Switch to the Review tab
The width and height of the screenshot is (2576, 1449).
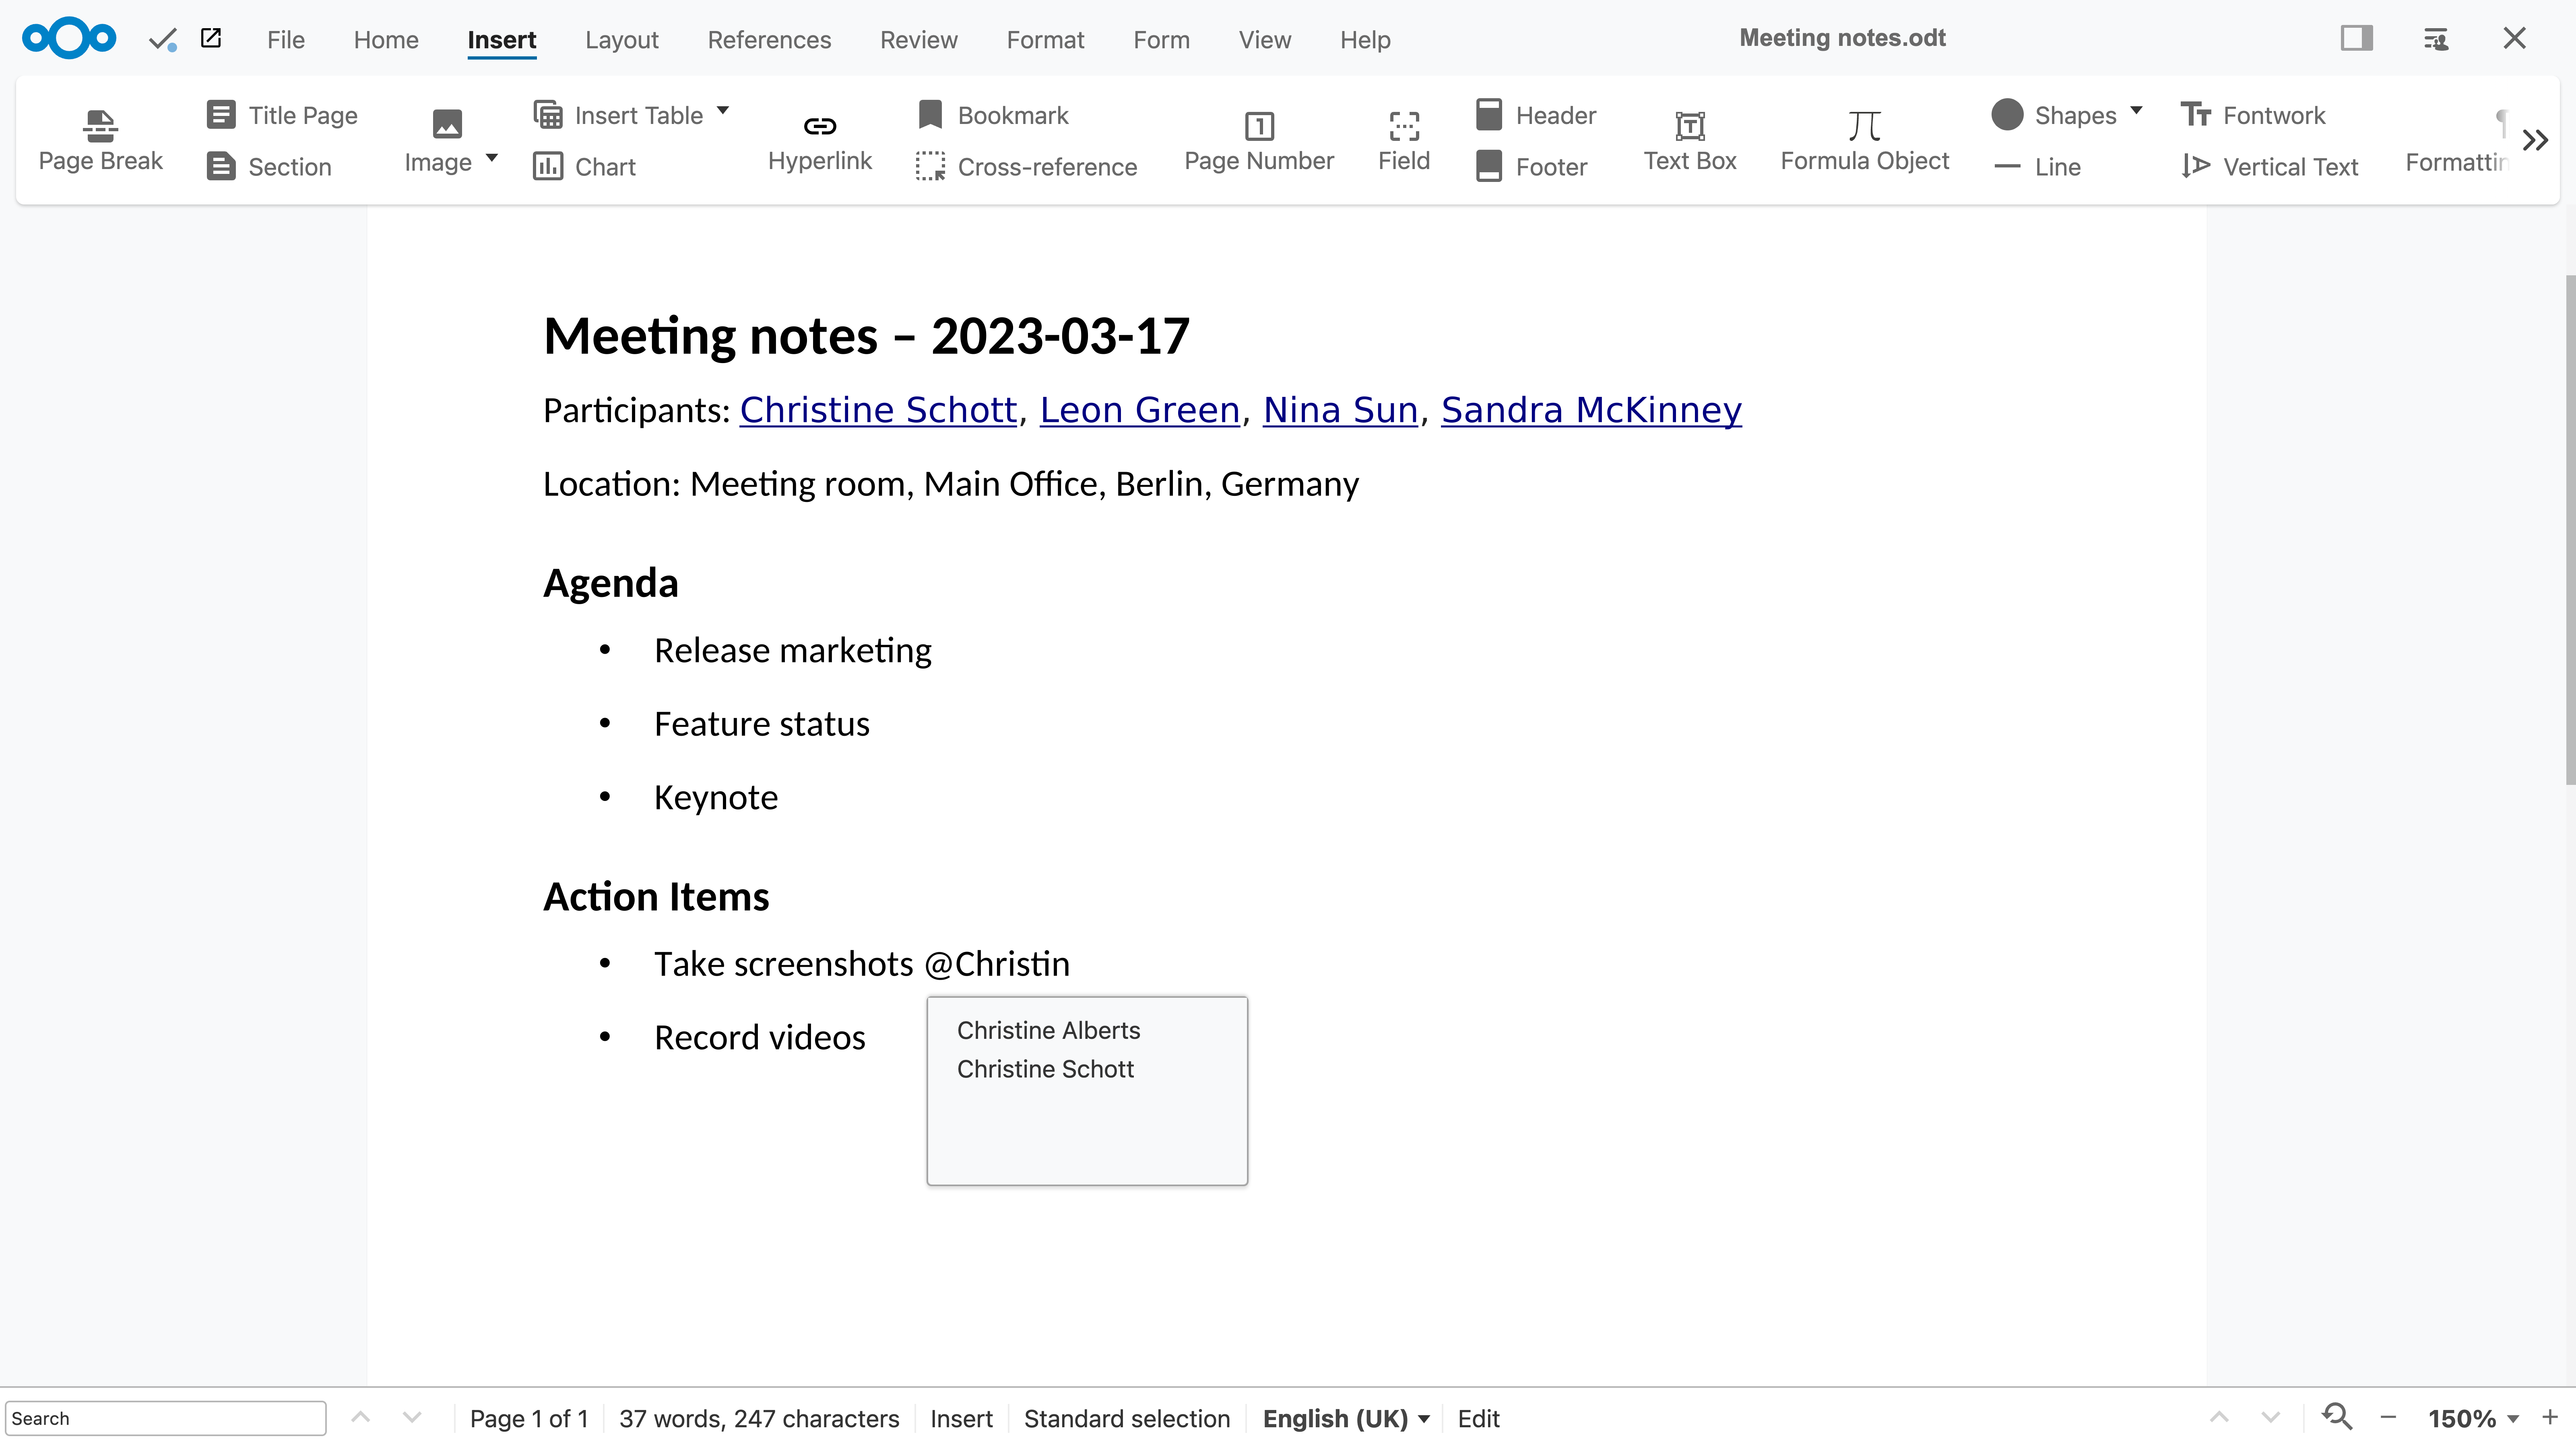tap(918, 39)
